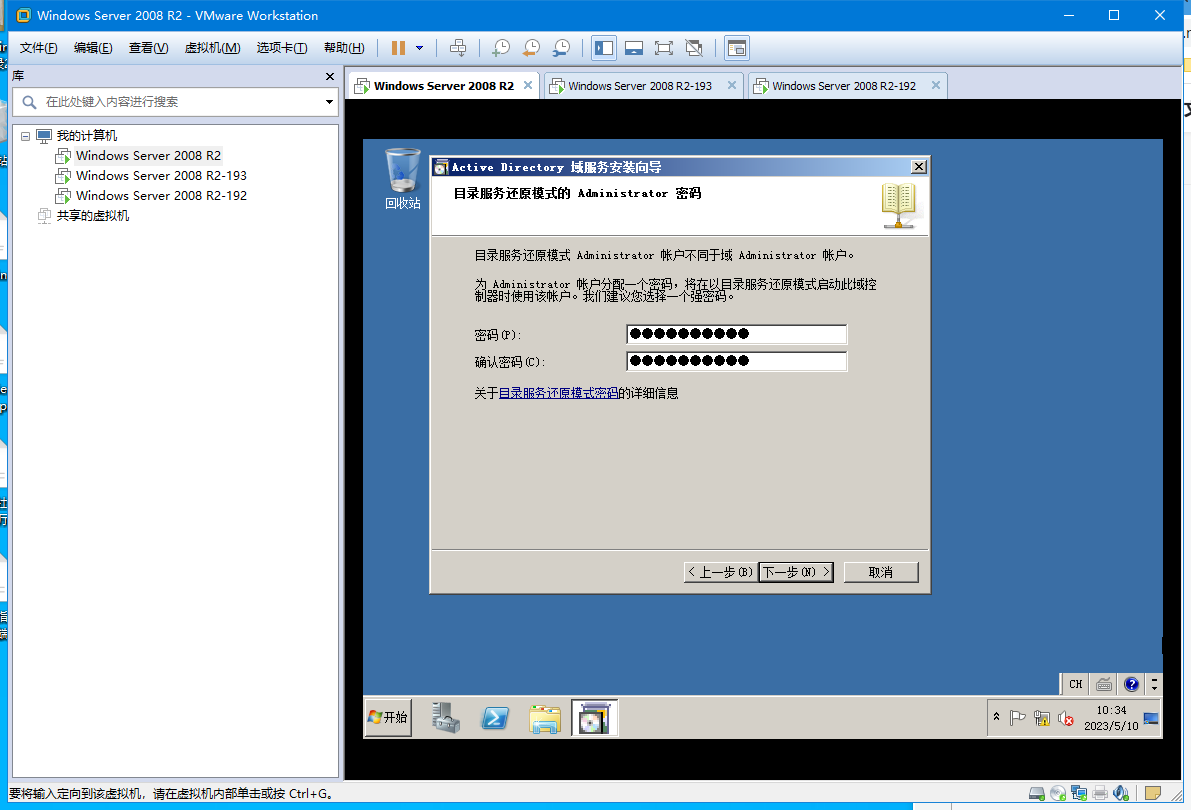
Task: Open the 选项卡(T) menu
Action: point(282,48)
